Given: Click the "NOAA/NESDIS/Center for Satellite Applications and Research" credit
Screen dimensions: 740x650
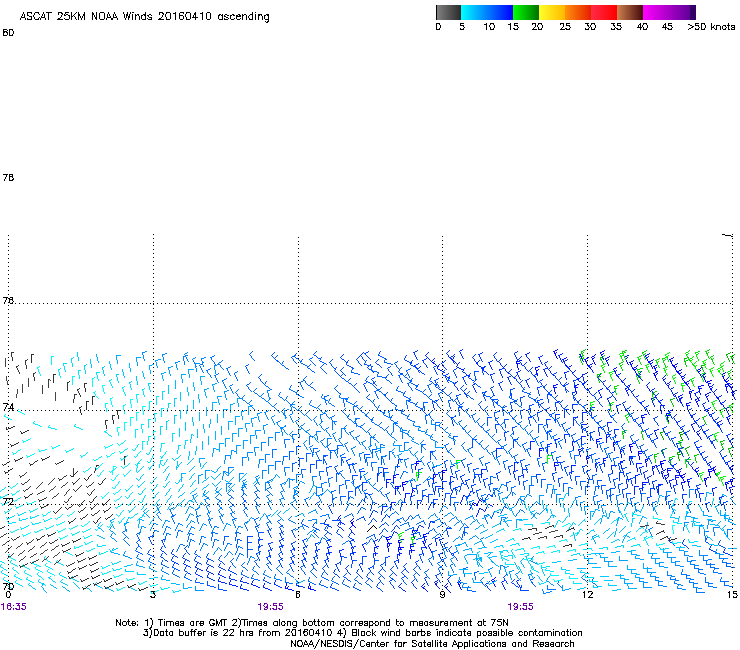Looking at the screenshot, I should (432, 644).
